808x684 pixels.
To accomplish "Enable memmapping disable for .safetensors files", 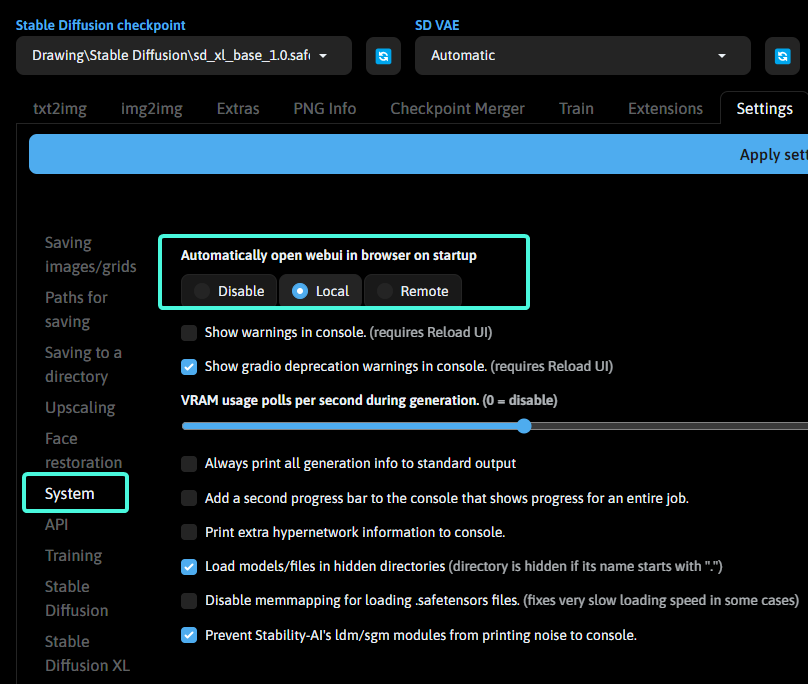I will tap(189, 601).
